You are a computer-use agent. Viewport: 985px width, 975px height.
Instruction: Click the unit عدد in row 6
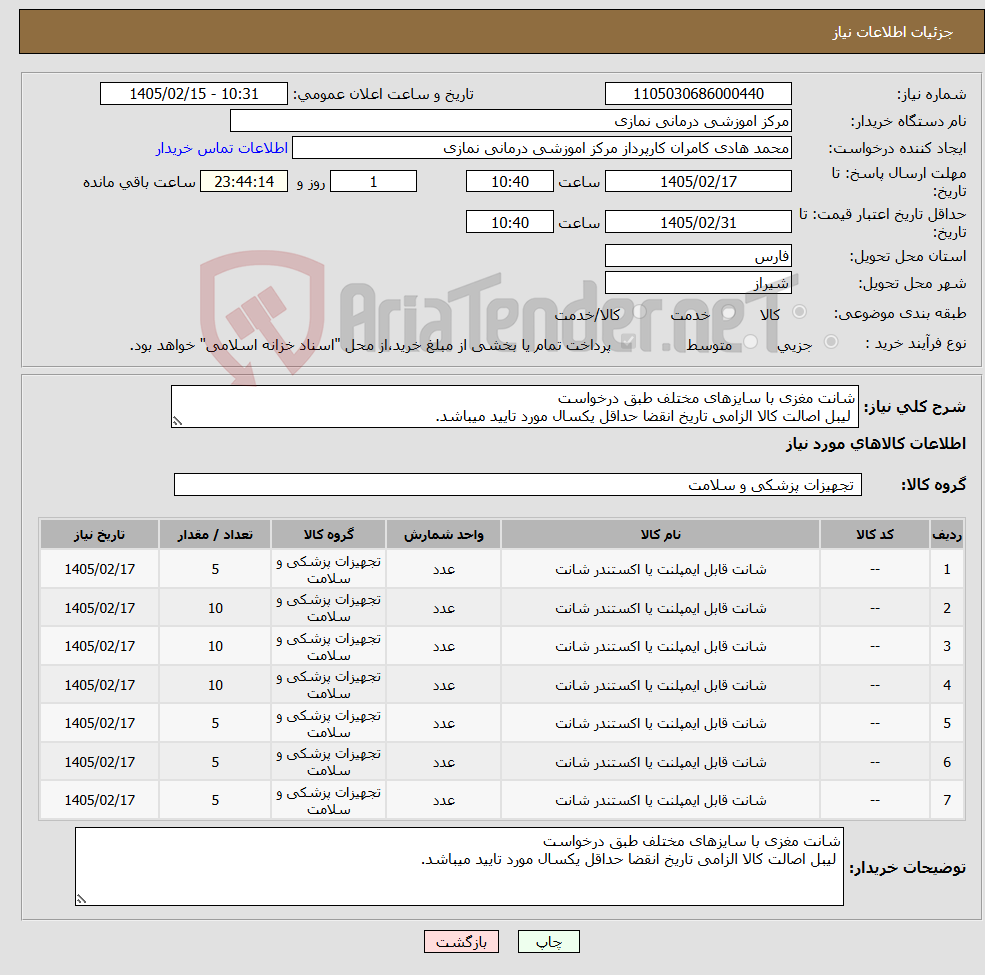tap(444, 762)
